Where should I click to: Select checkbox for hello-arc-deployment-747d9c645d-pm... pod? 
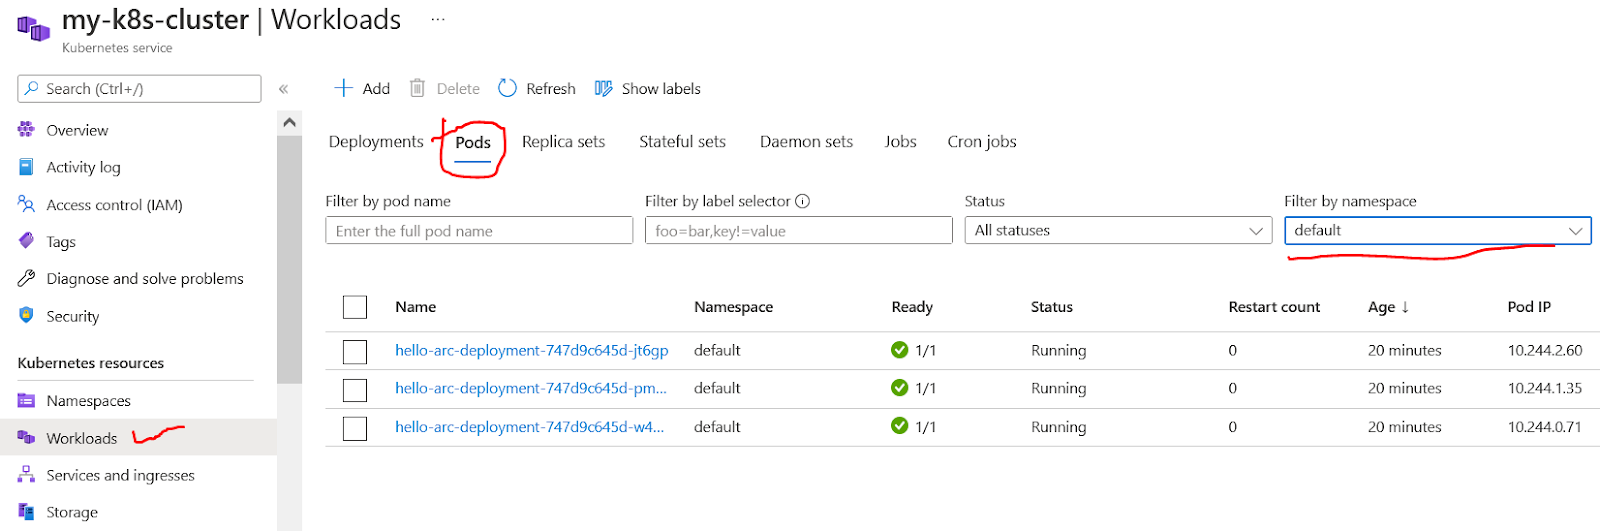[x=355, y=389]
